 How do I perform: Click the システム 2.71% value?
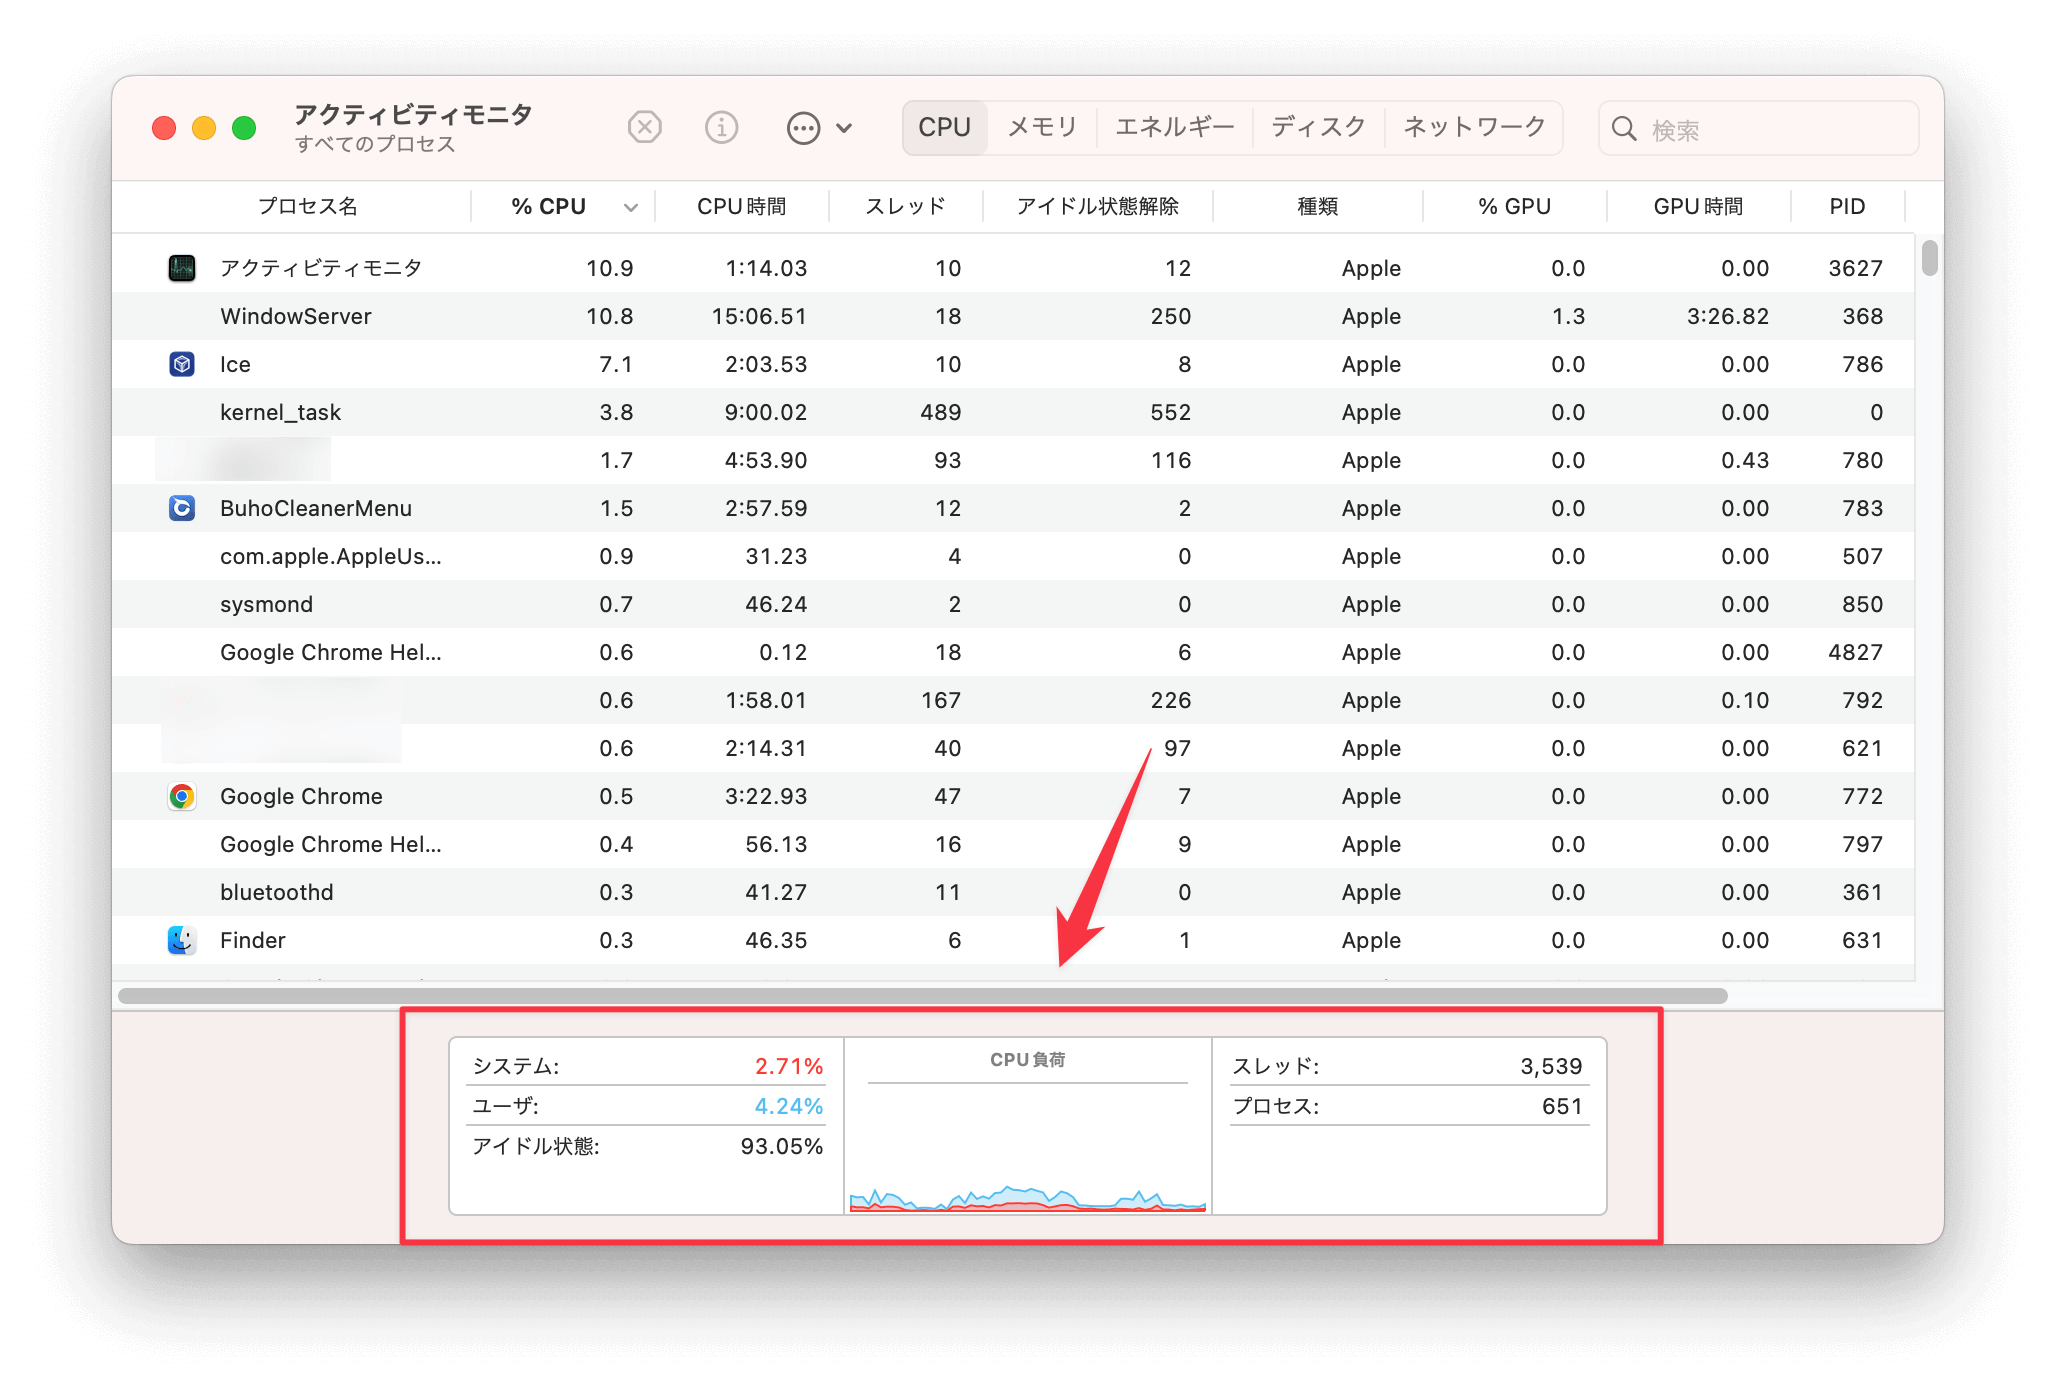click(788, 1066)
